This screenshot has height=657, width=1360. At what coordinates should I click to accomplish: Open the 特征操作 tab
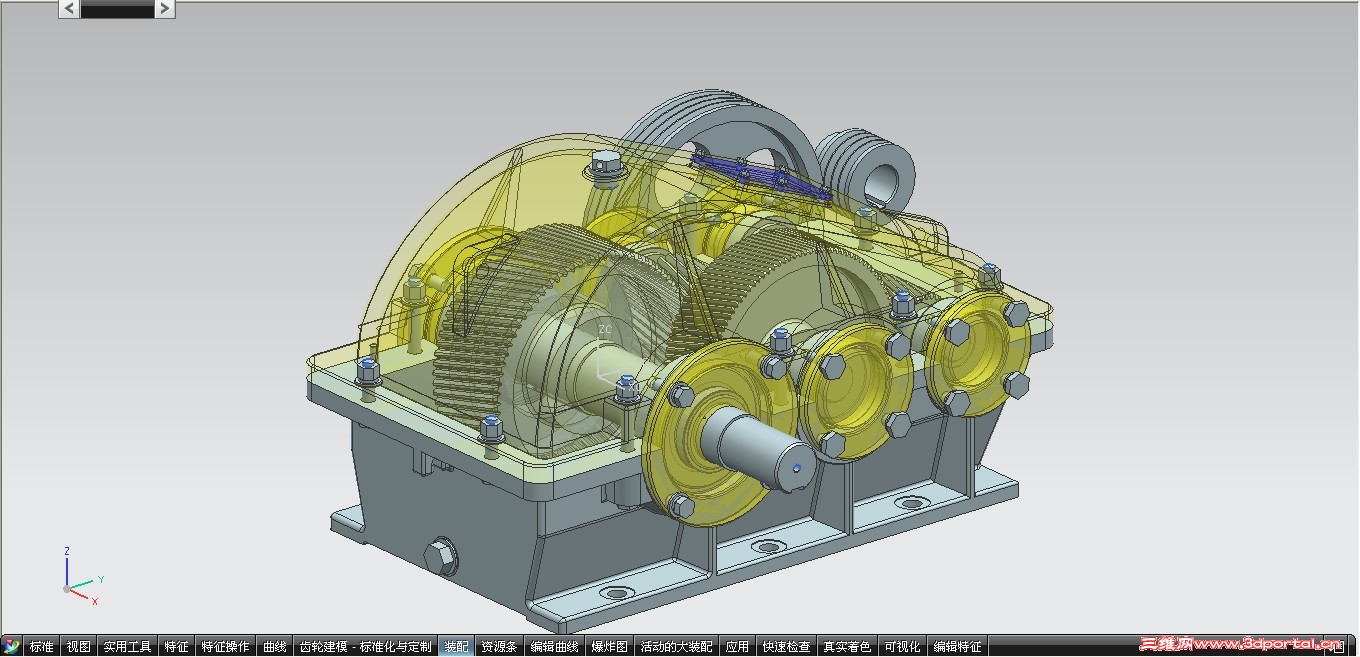pyautogui.click(x=226, y=647)
